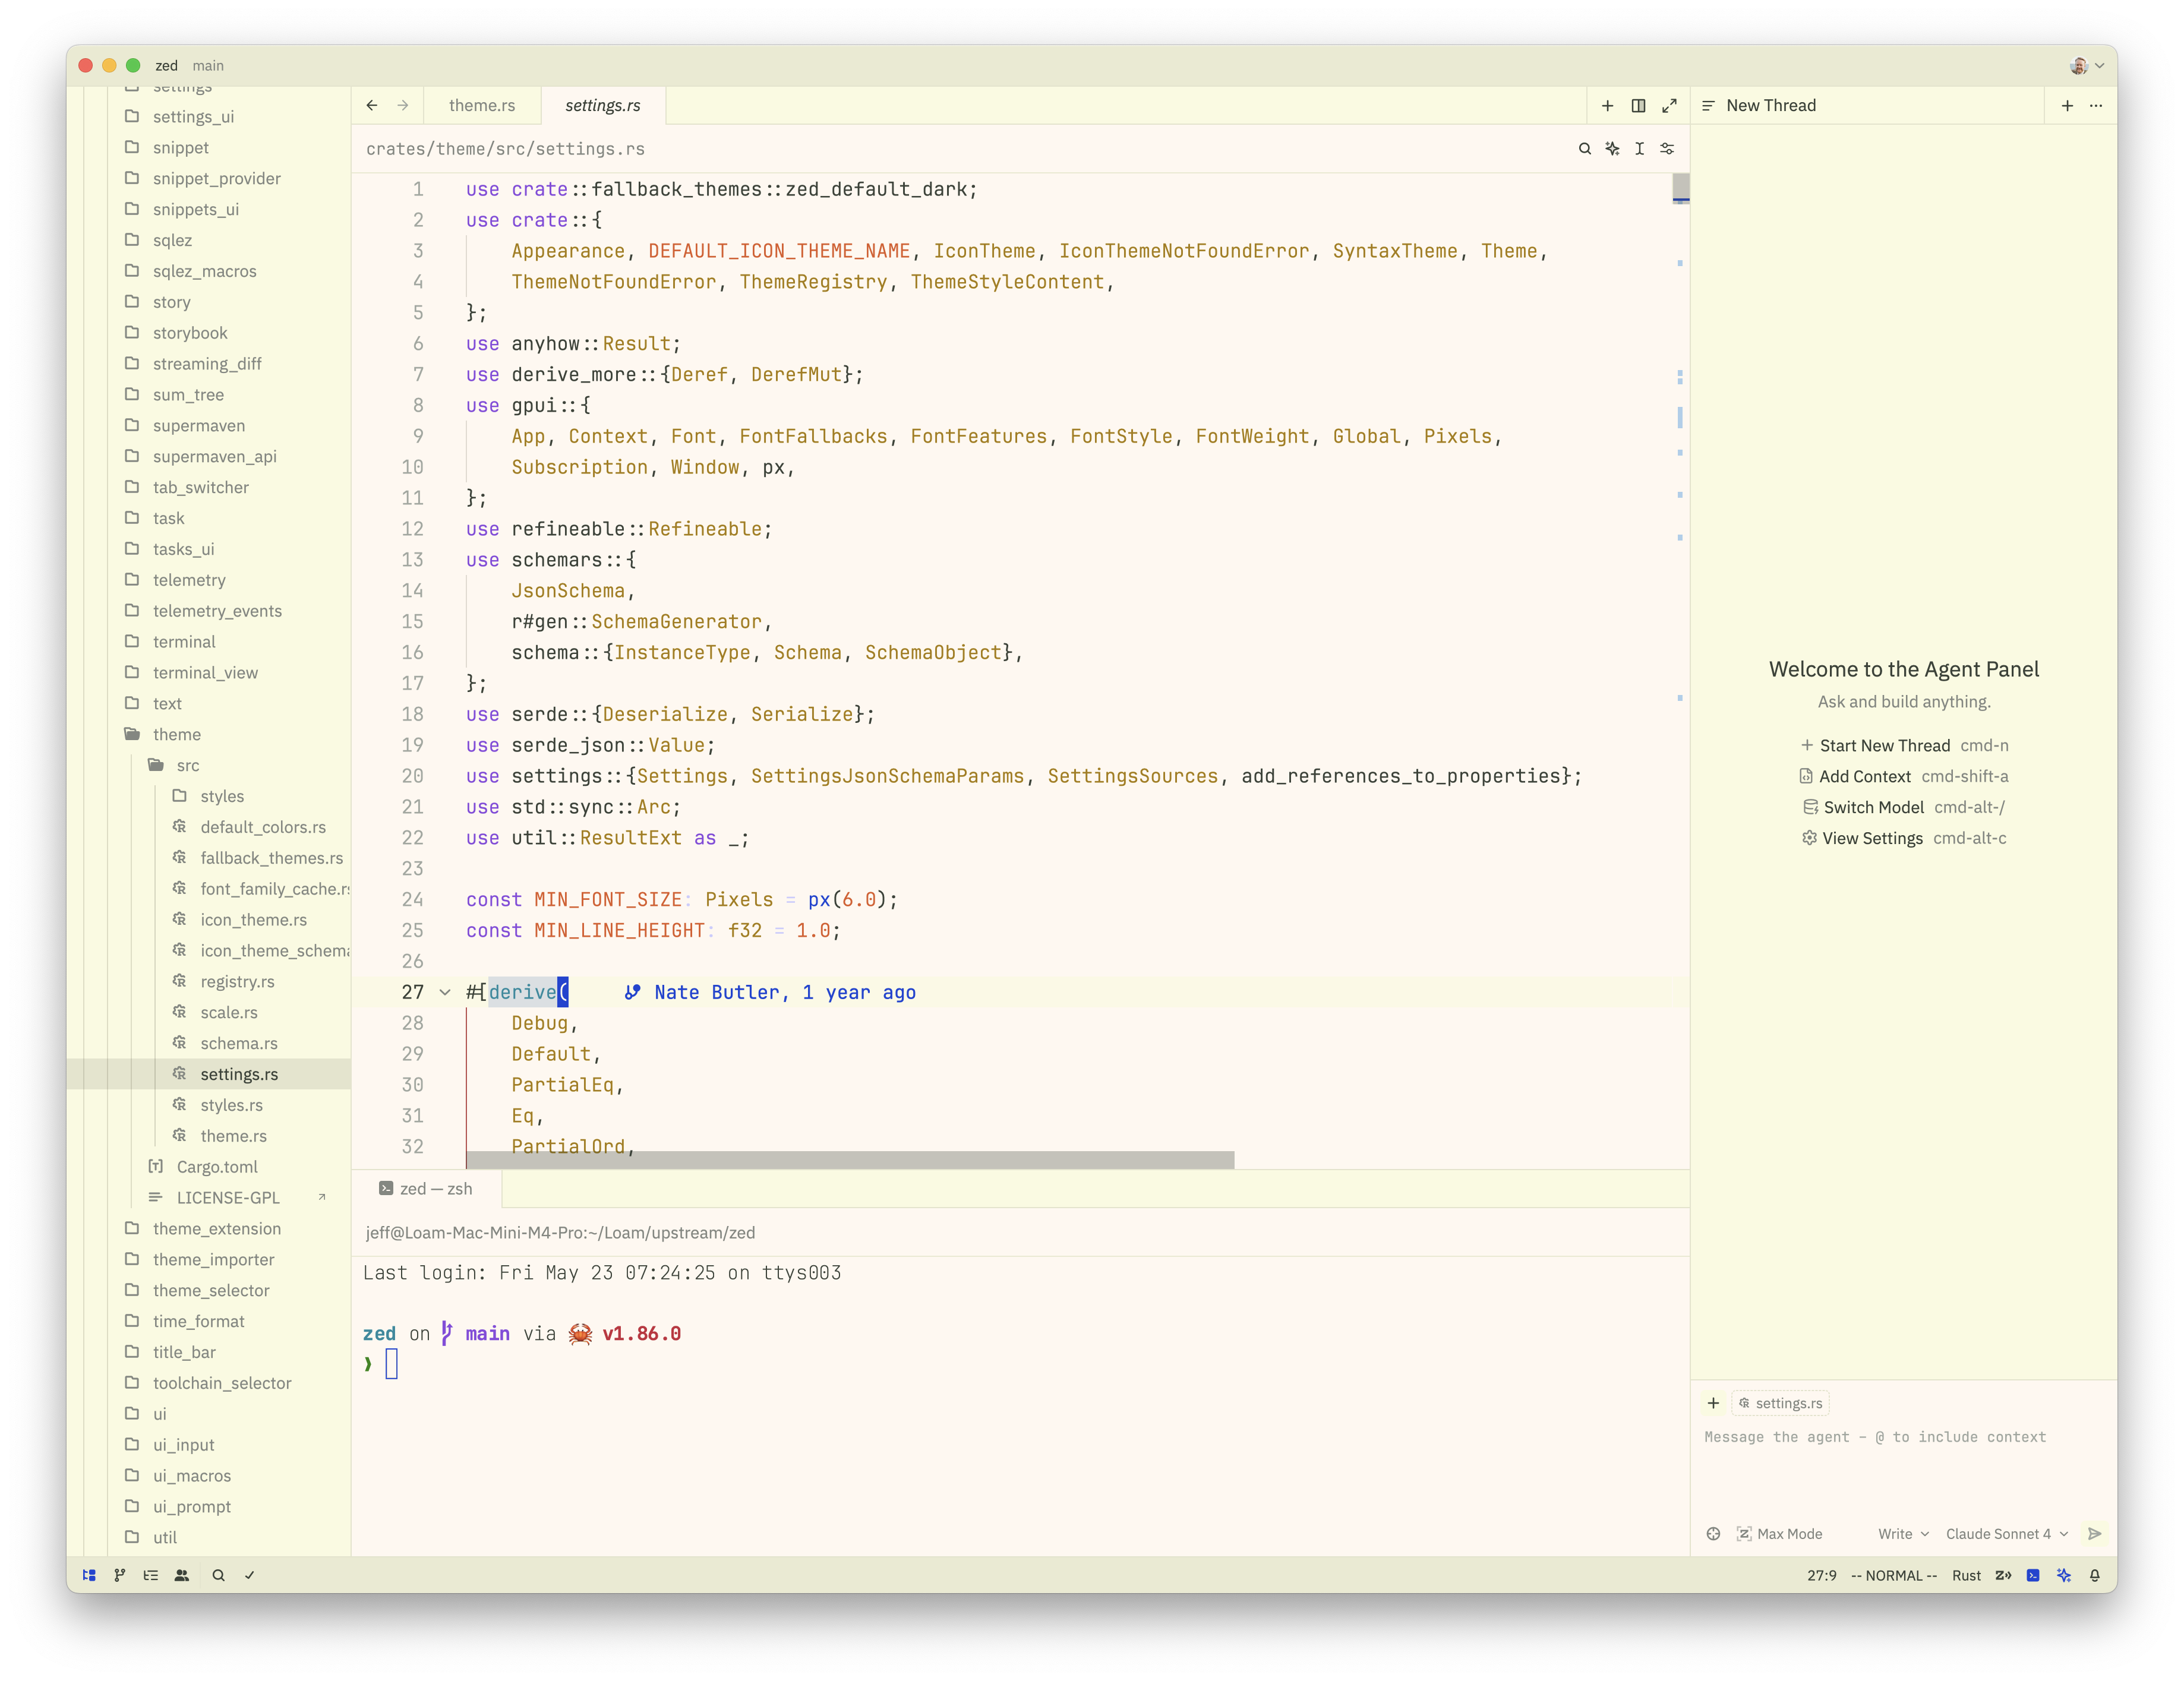Toggle the agent panel sparkle icon
Screen dimensions: 2184x1681
(2064, 1575)
